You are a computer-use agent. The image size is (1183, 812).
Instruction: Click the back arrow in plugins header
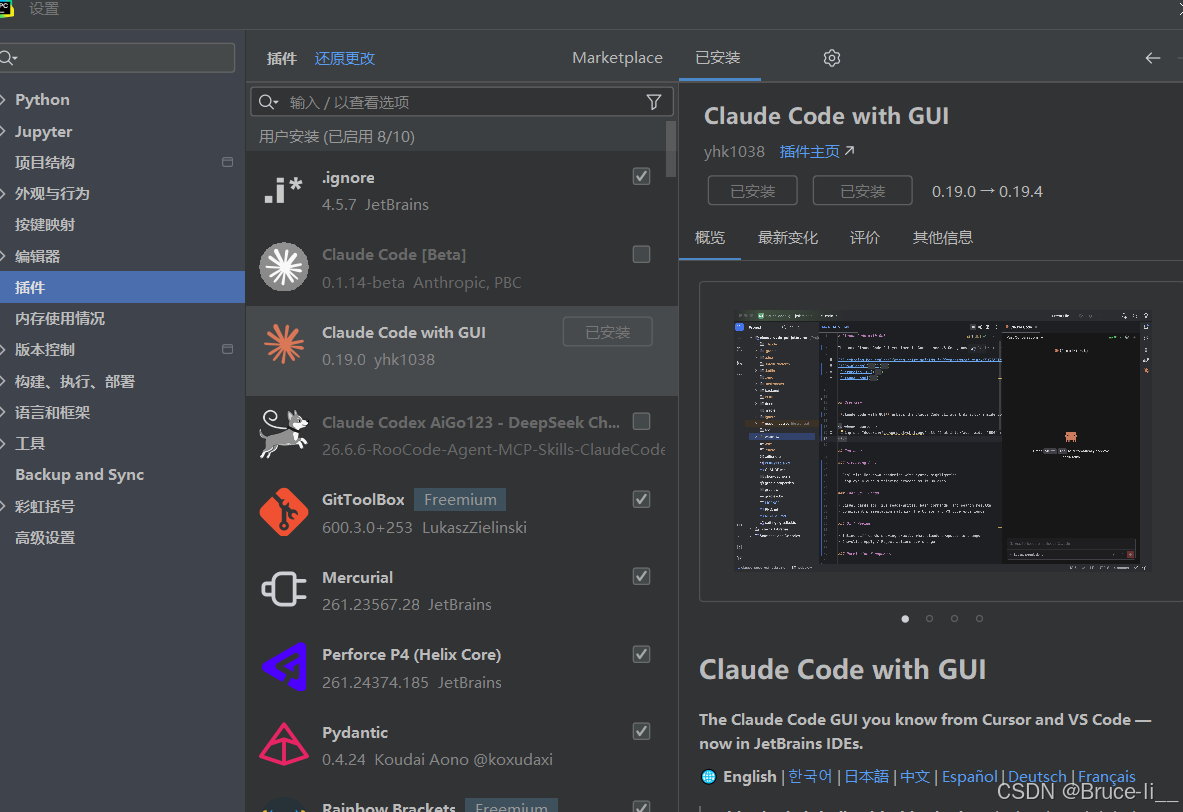point(1152,58)
